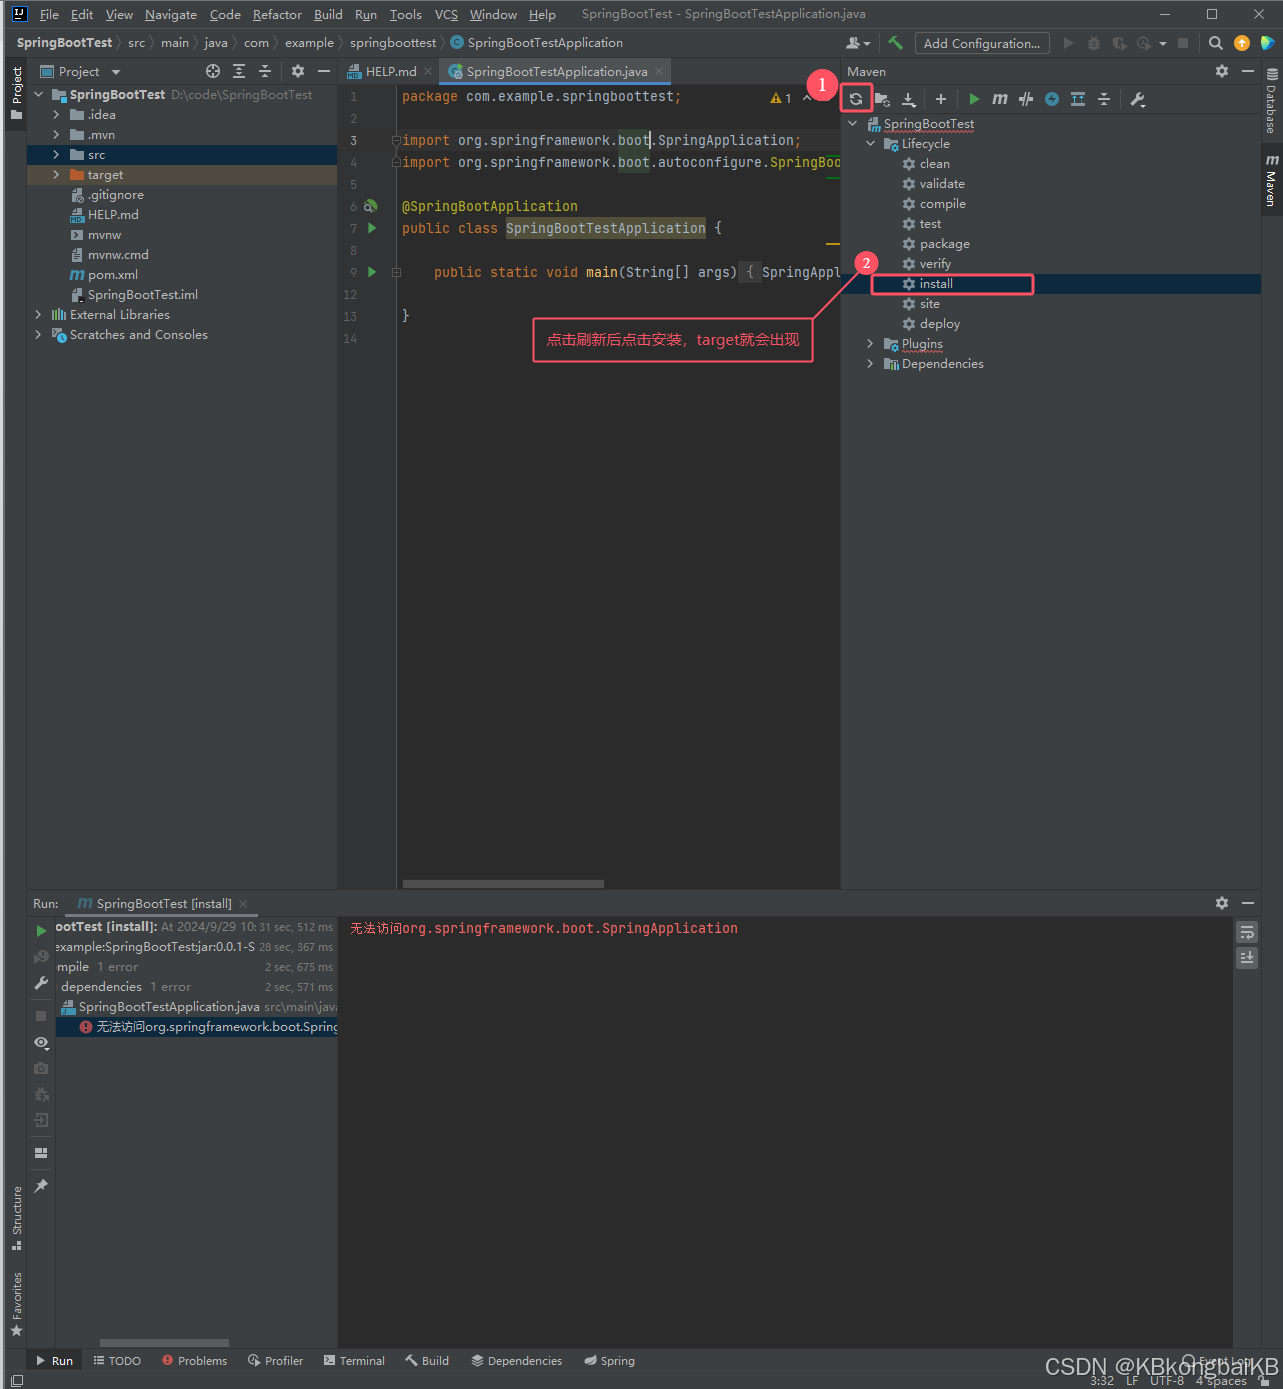
Task: Open Run panel gear settings
Action: (x=1222, y=903)
